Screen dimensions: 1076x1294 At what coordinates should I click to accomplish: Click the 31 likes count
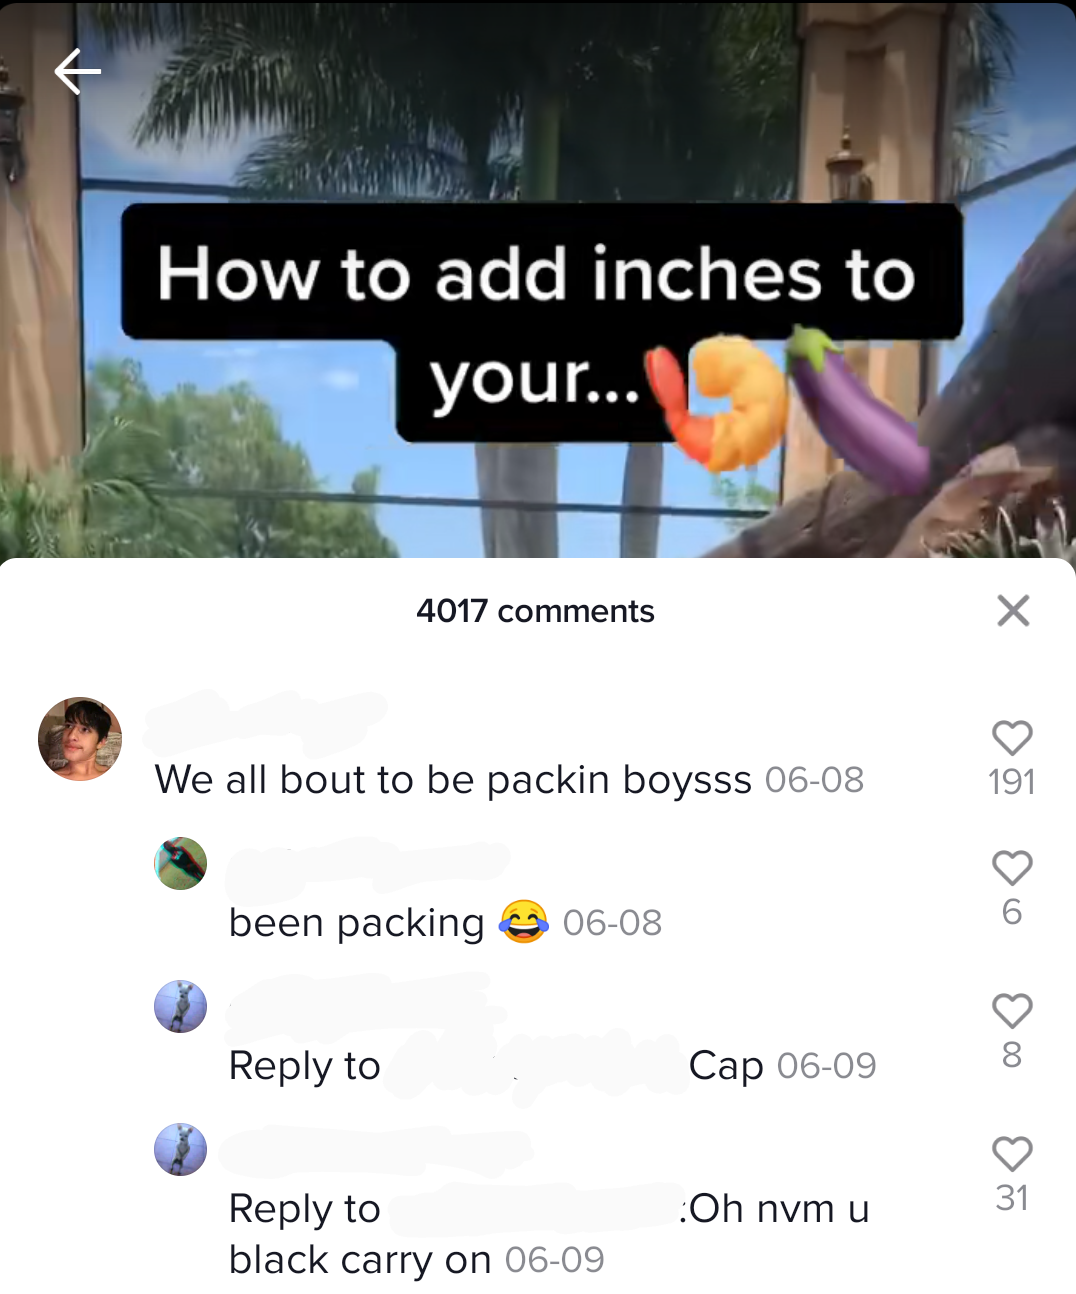pos(1012,1198)
